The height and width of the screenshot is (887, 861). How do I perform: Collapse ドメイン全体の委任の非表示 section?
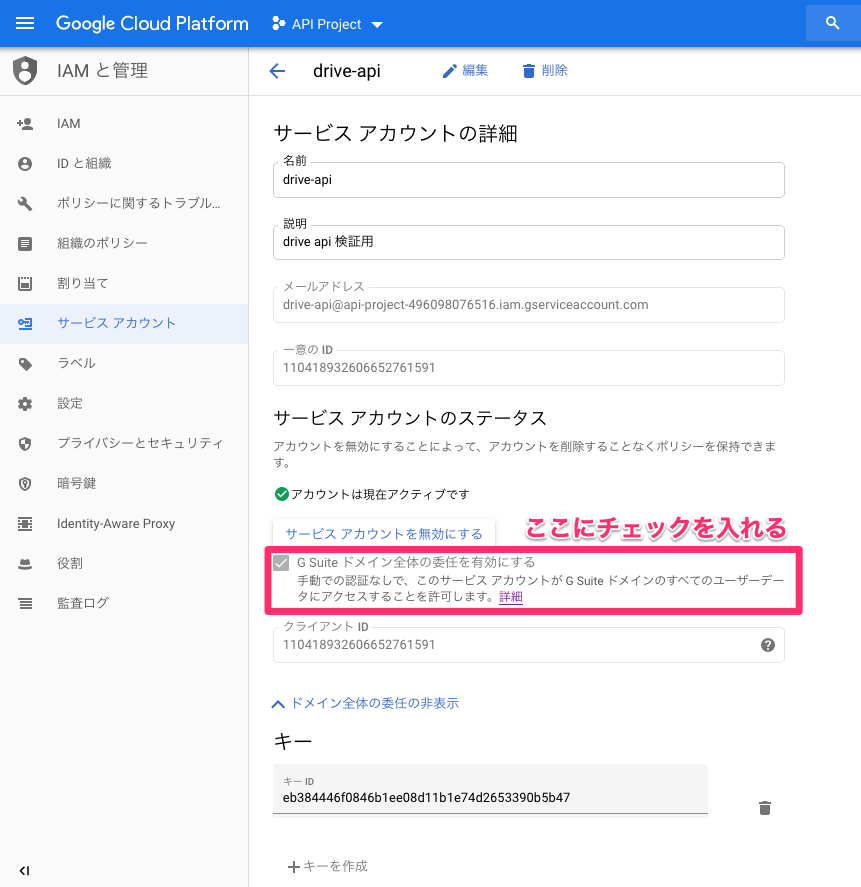pyautogui.click(x=365, y=703)
